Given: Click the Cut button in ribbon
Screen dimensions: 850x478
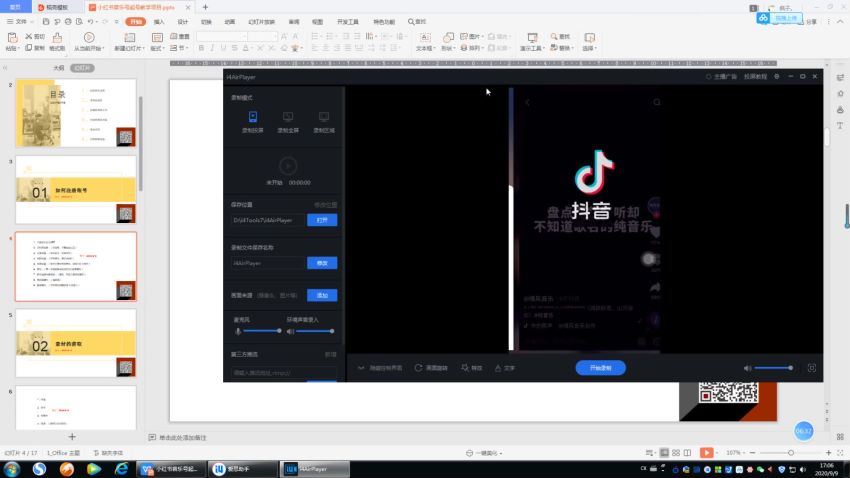Looking at the screenshot, I should [x=35, y=36].
